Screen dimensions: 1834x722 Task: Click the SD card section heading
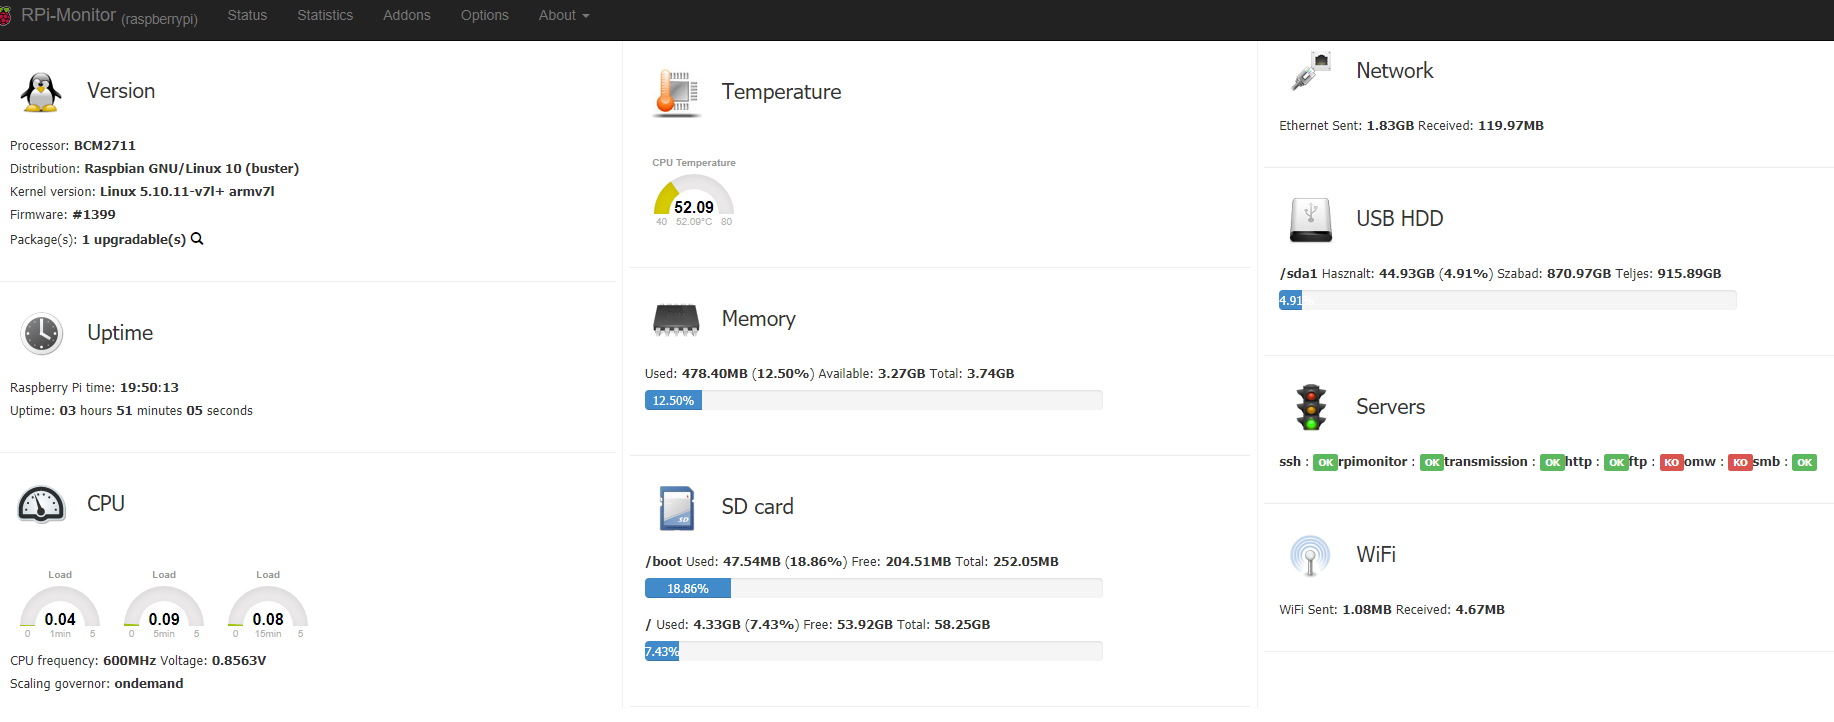(x=757, y=507)
